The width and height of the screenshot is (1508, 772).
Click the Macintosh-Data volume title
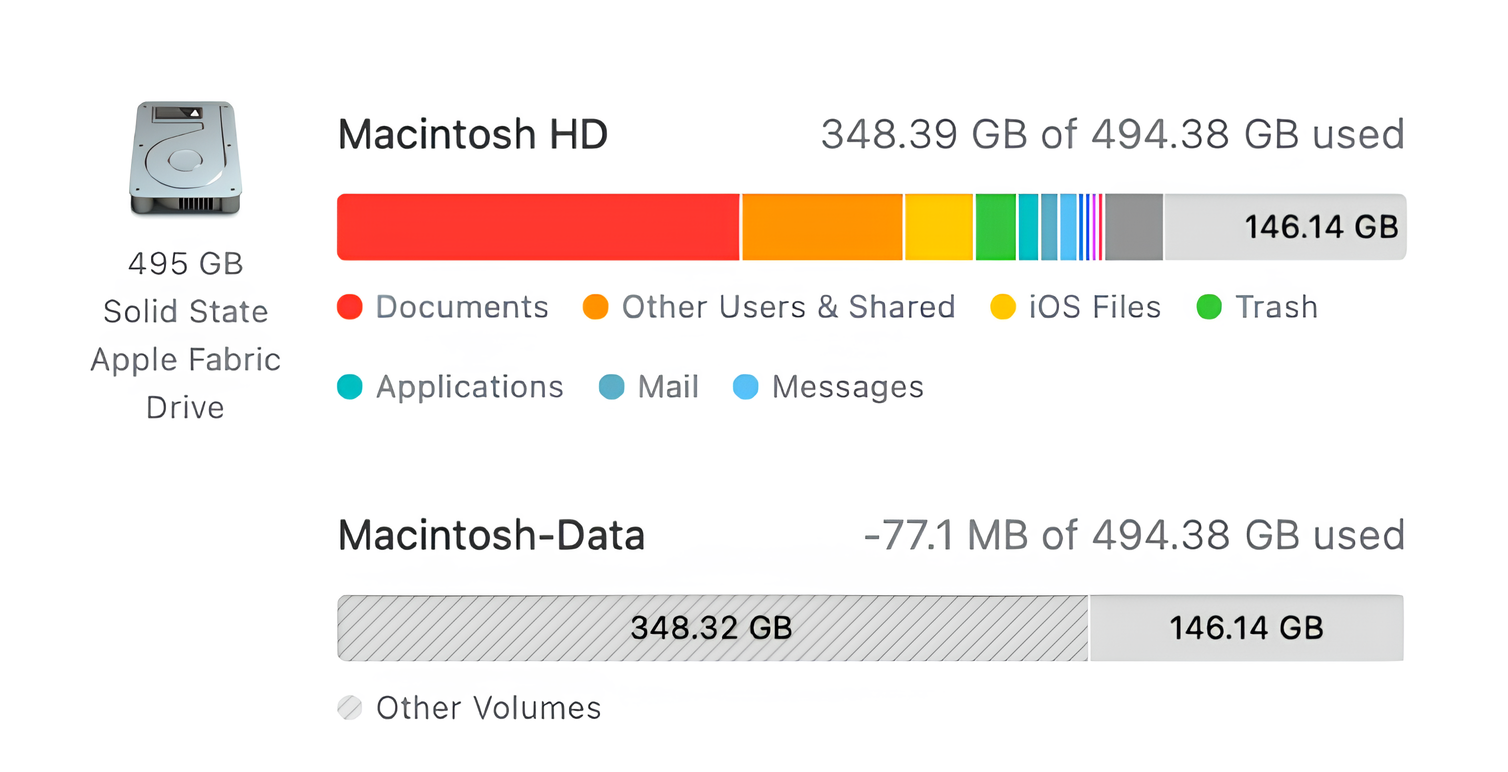491,536
